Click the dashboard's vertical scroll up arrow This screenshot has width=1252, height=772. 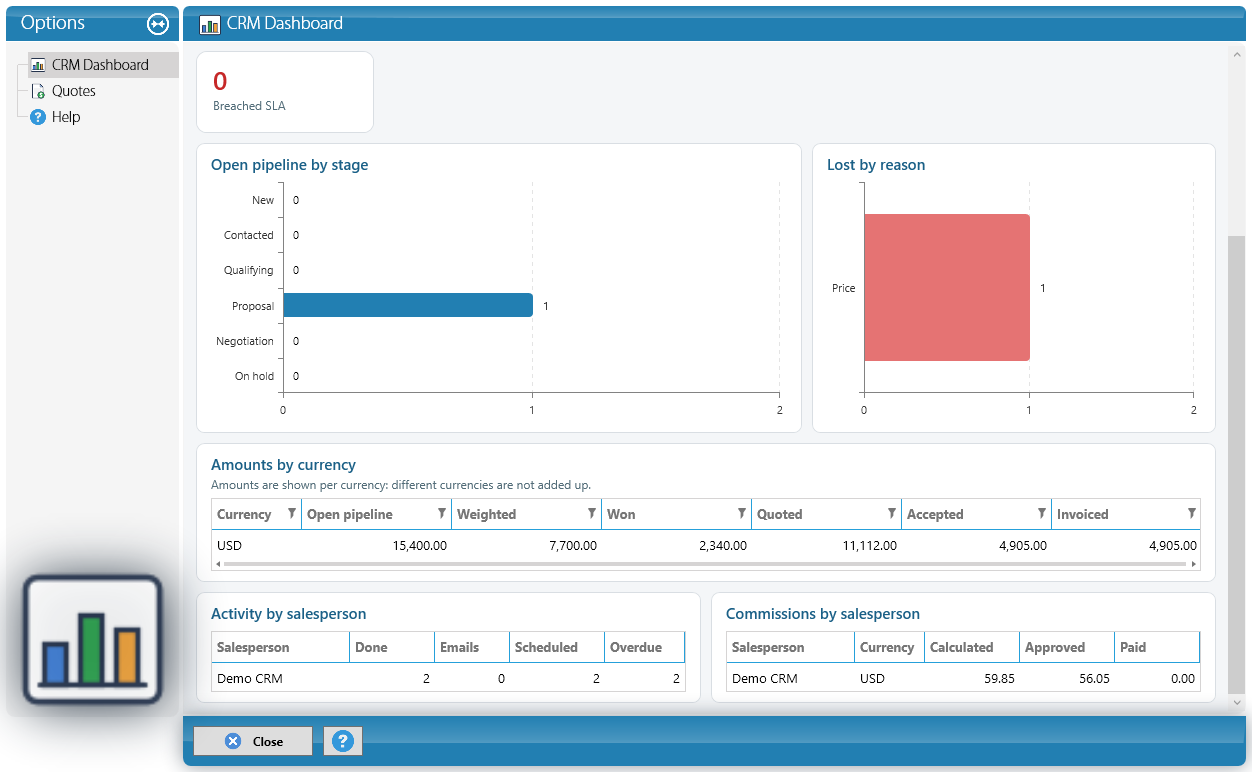click(x=1237, y=56)
